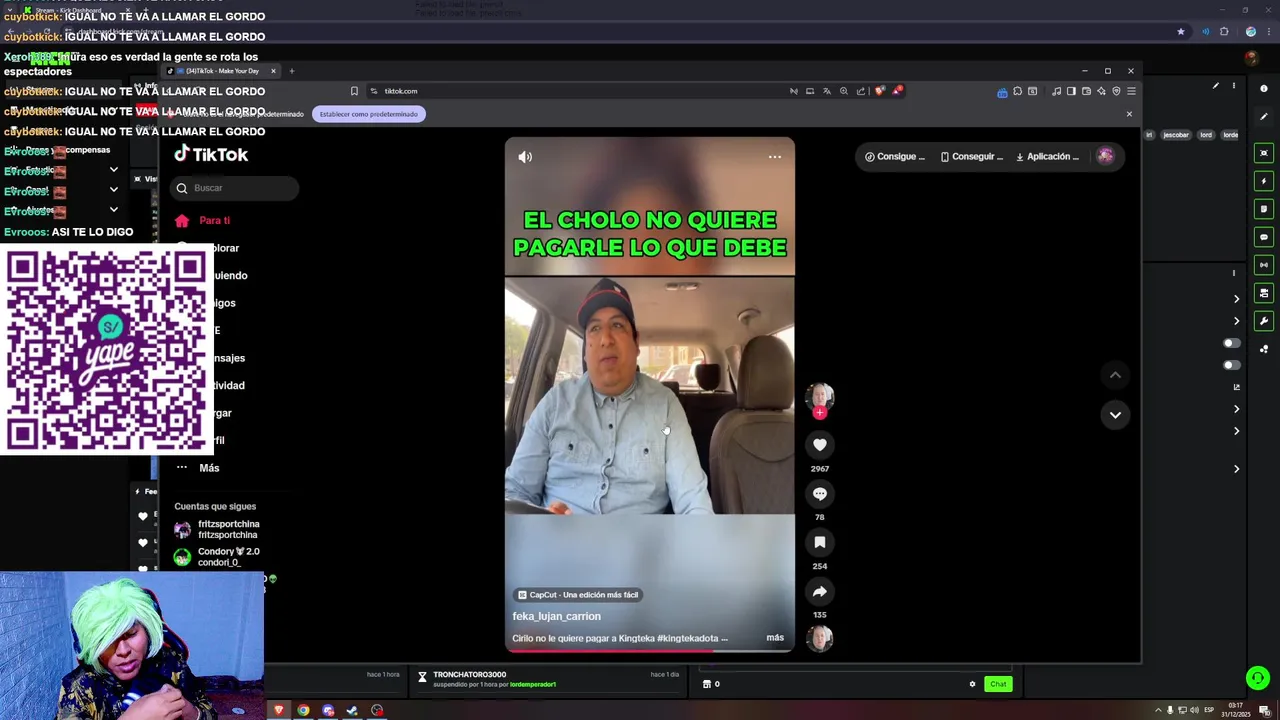Open the Brave Rewards triangle icon
This screenshot has width=1280, height=720.
[897, 91]
